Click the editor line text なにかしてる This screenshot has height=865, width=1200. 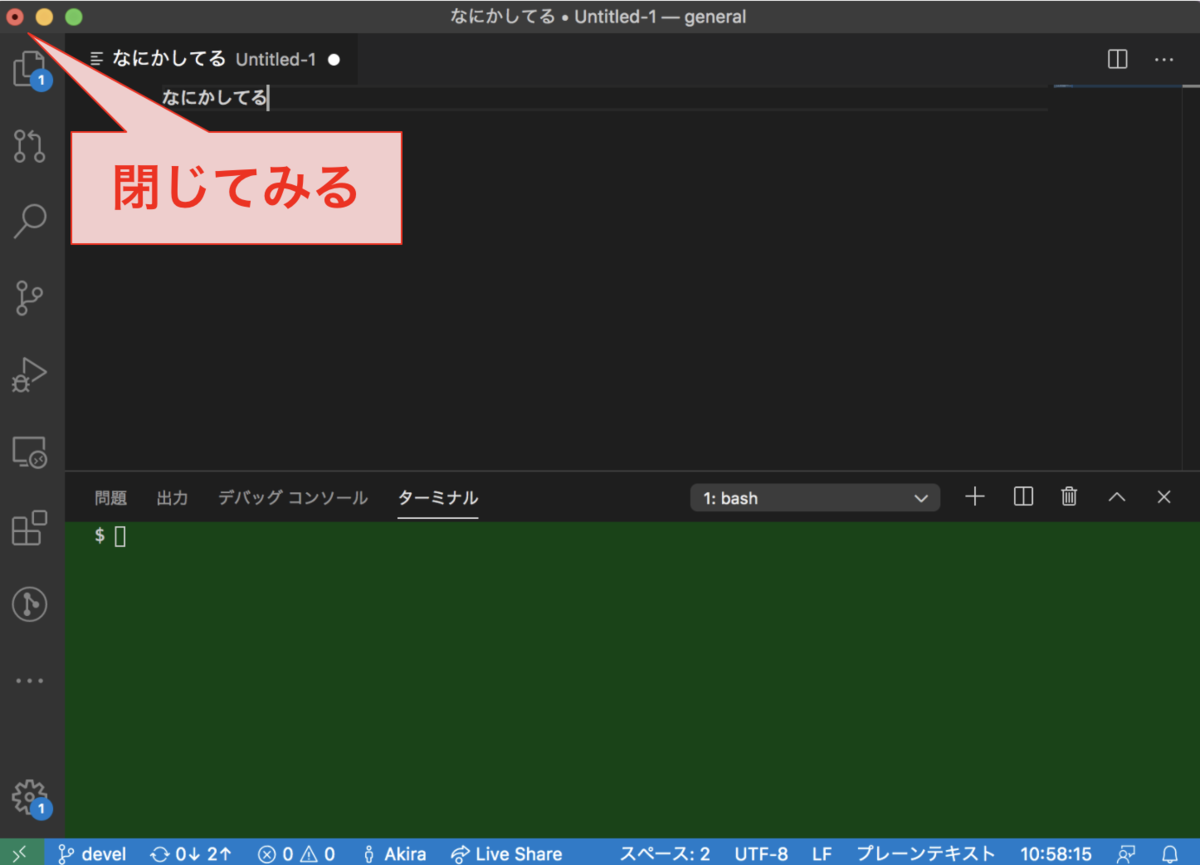215,98
